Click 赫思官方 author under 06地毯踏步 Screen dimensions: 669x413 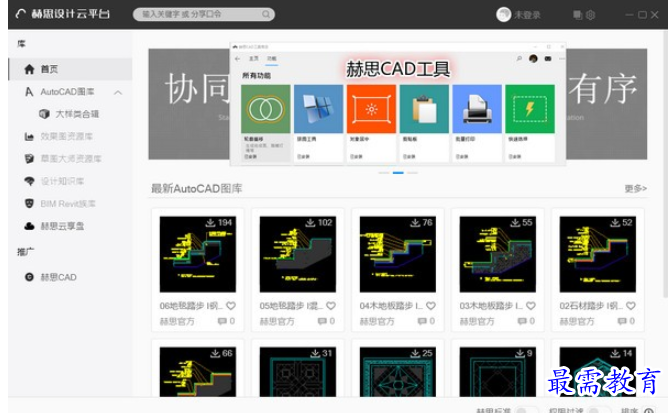[177, 321]
